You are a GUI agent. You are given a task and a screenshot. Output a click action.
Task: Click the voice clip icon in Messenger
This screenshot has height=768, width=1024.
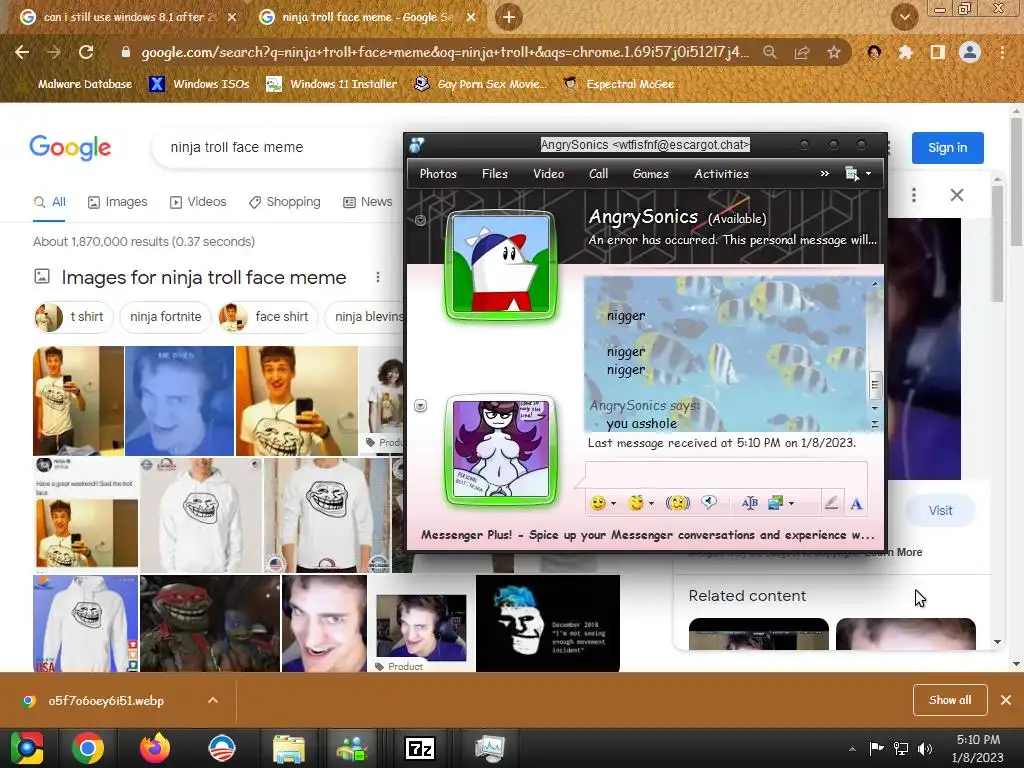coord(709,503)
